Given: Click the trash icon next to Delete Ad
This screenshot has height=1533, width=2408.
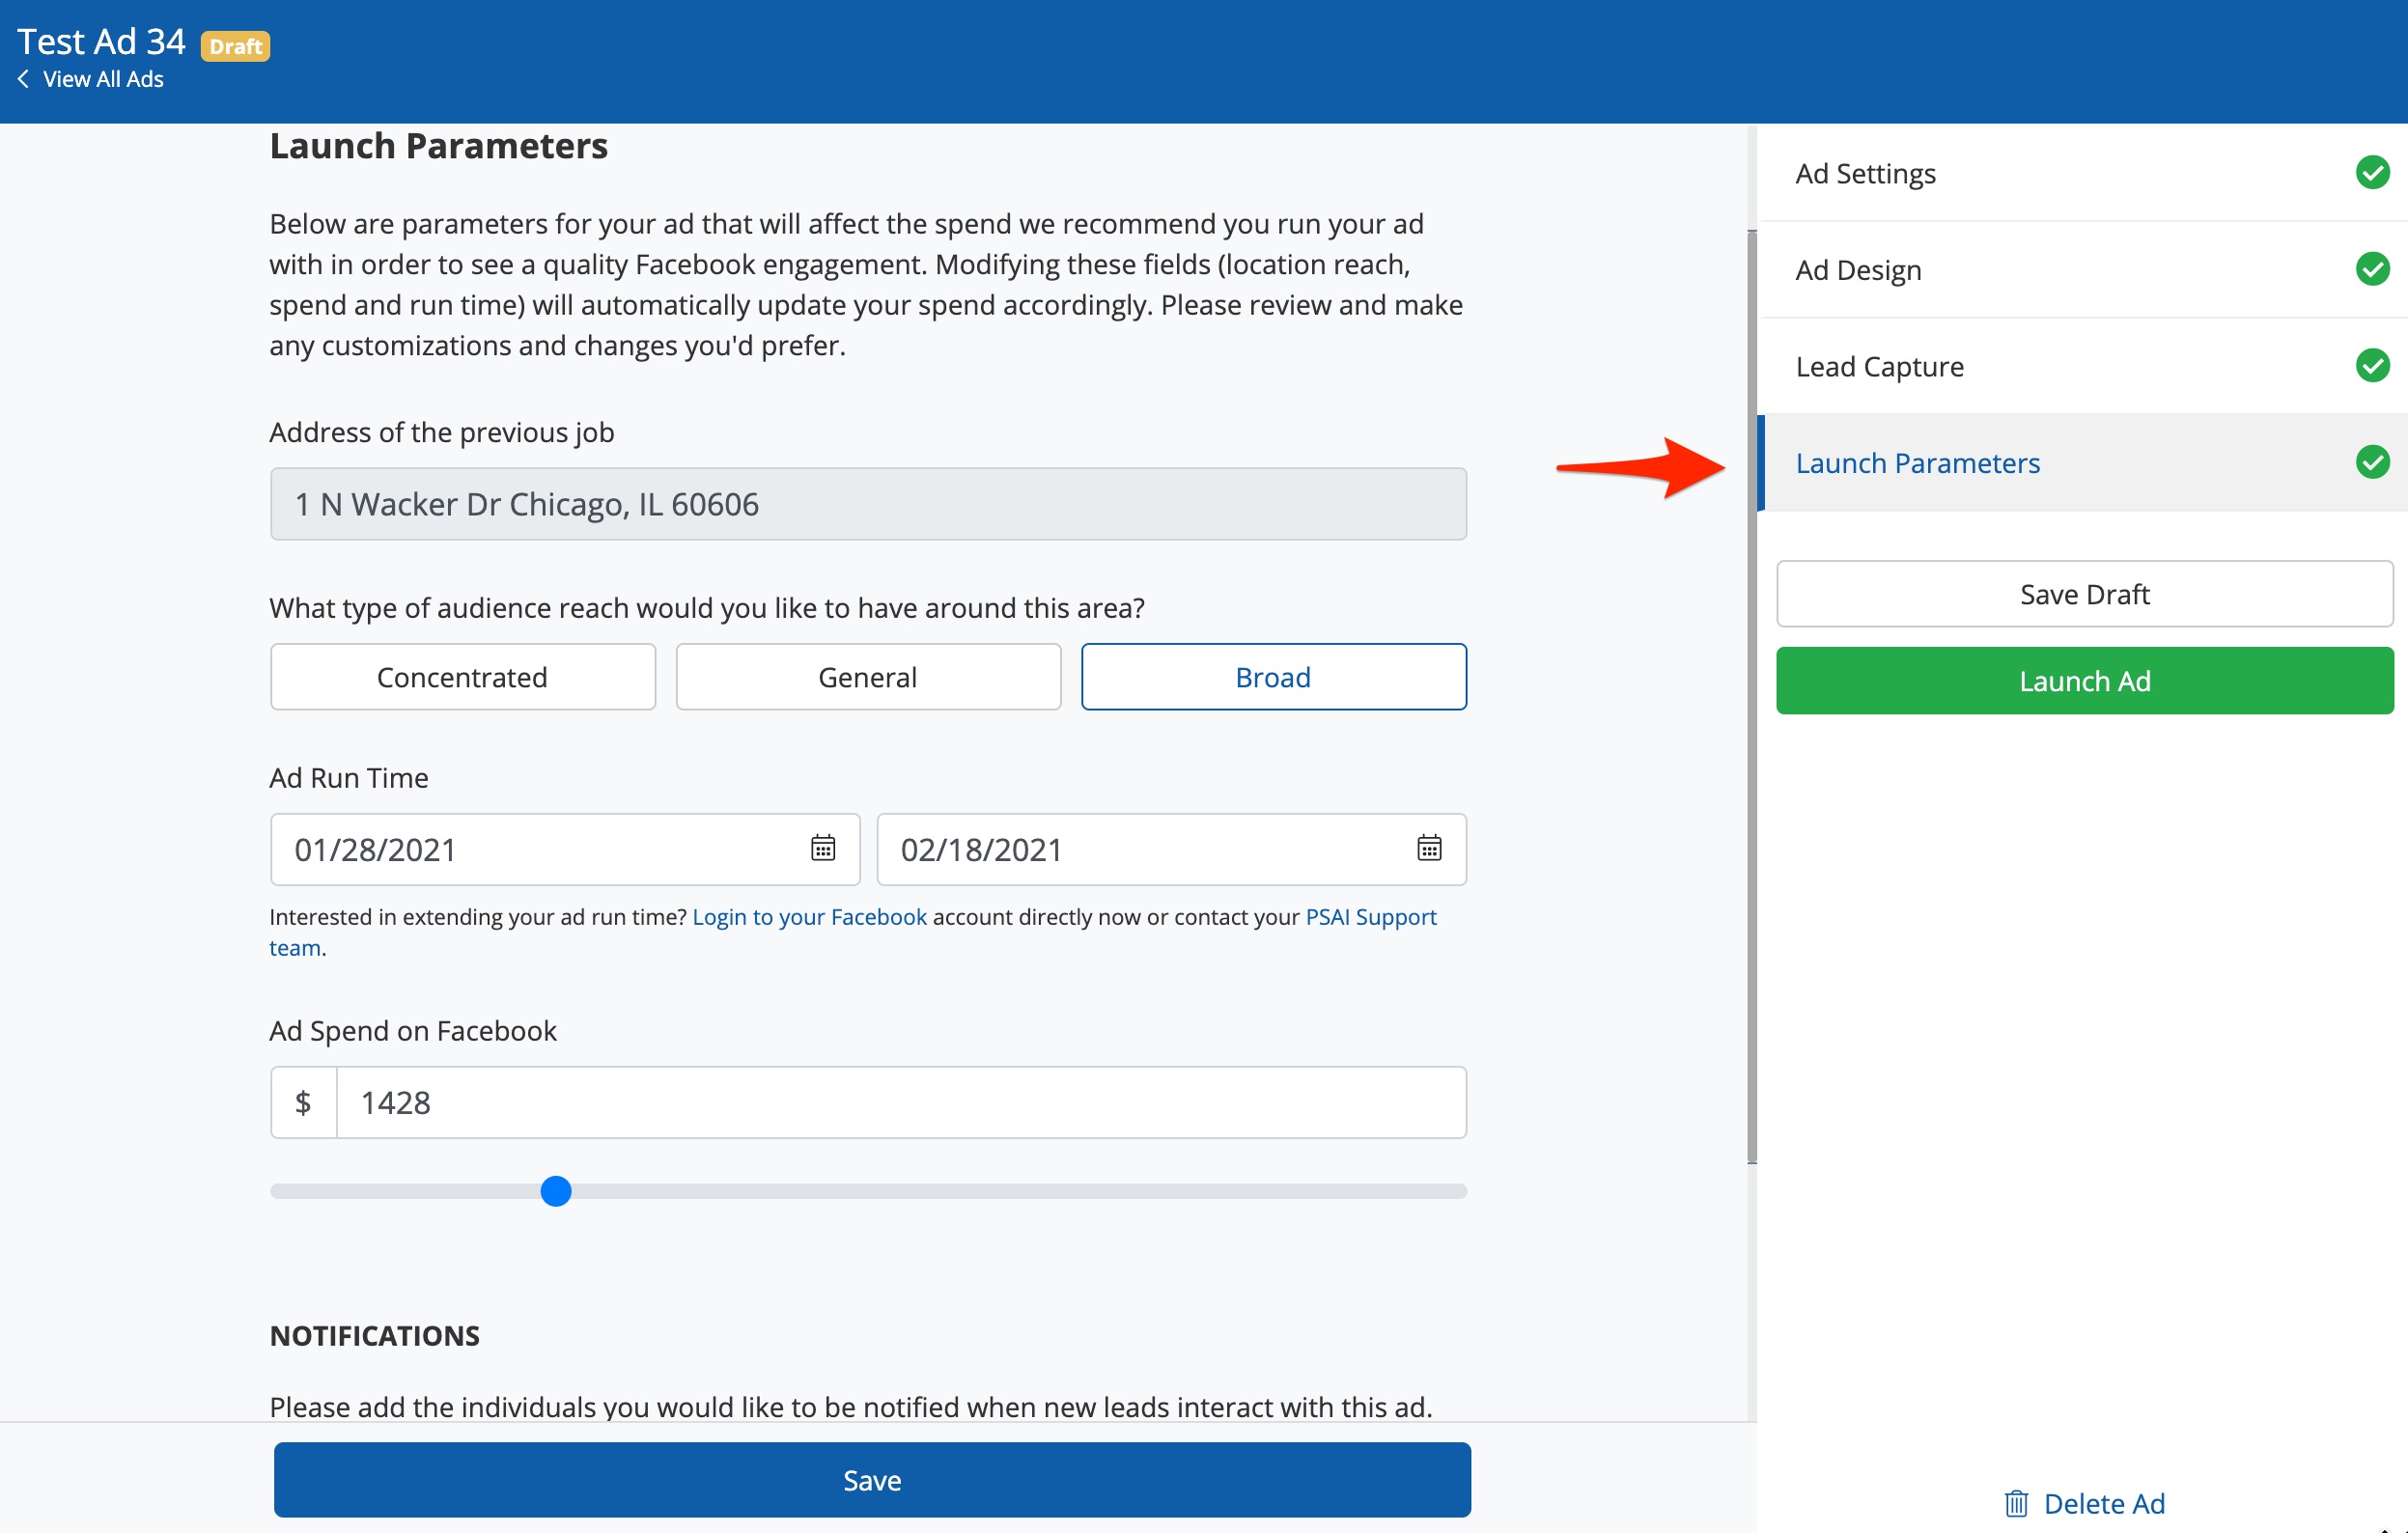Looking at the screenshot, I should [2018, 1503].
